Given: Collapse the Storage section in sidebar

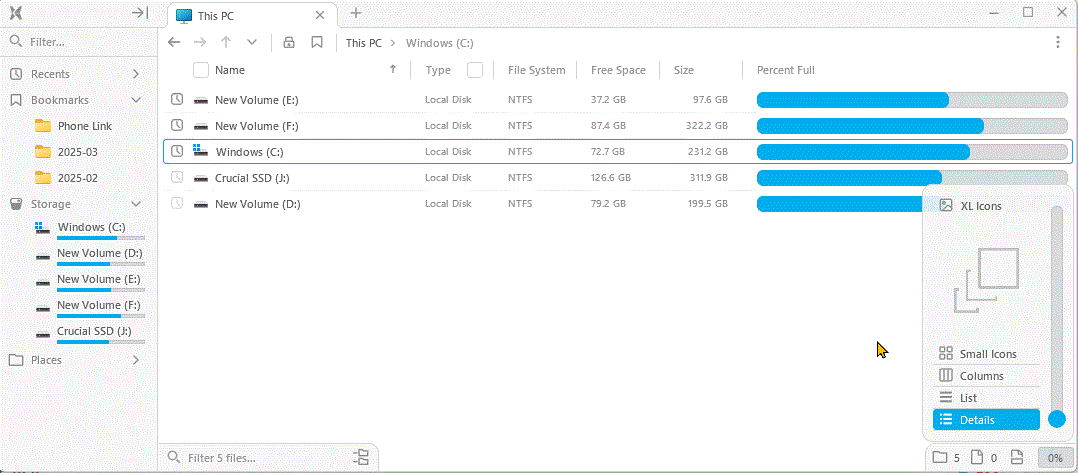Looking at the screenshot, I should click(x=136, y=204).
